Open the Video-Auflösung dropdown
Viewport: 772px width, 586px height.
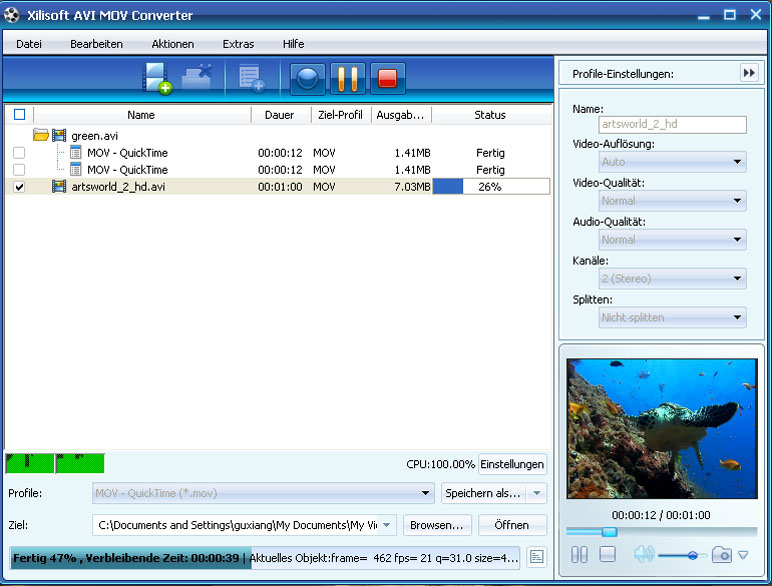[x=672, y=162]
